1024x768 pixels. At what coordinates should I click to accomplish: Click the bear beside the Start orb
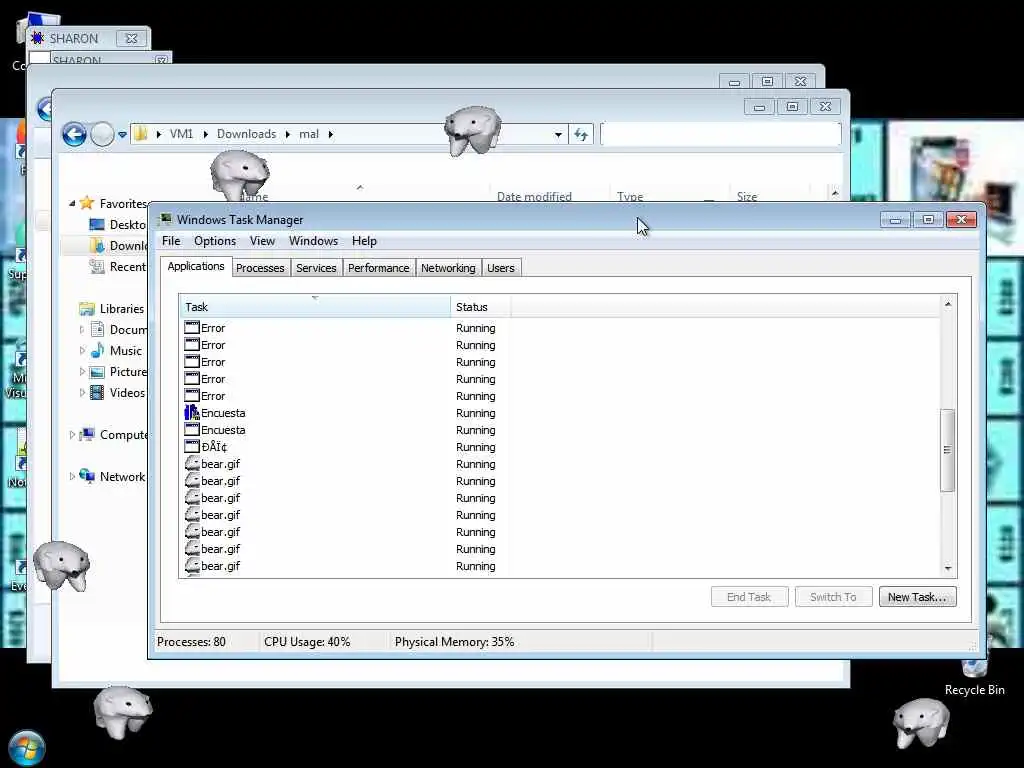[x=123, y=712]
